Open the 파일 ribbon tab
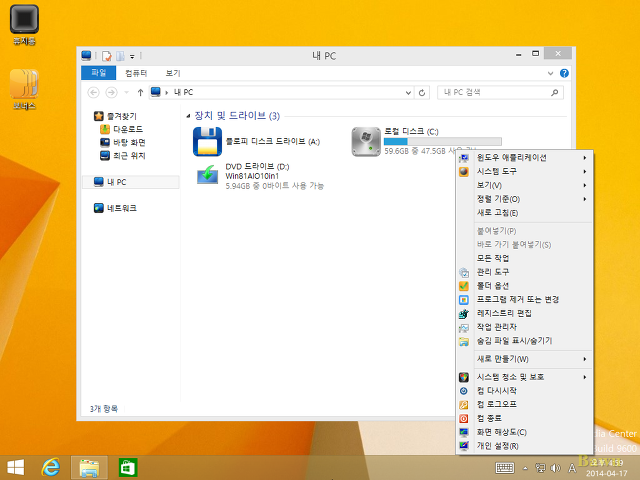This screenshot has height=480, width=640. click(98, 73)
